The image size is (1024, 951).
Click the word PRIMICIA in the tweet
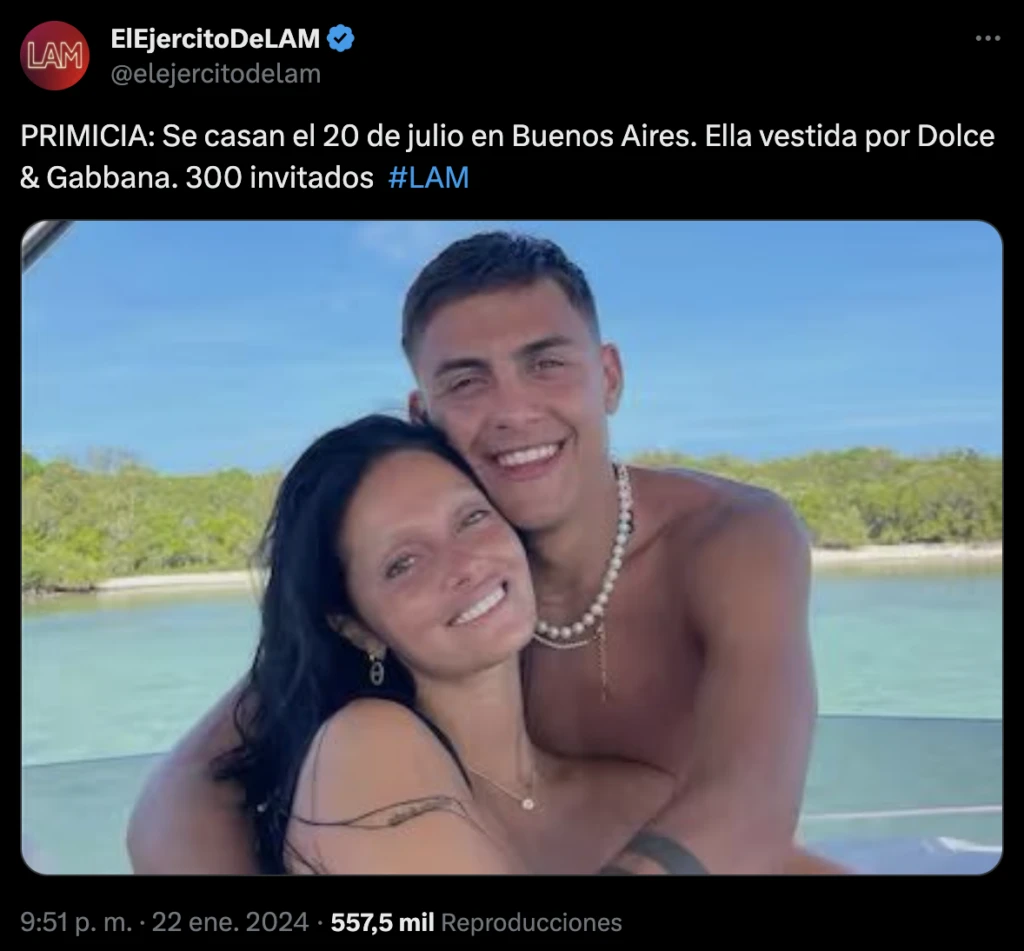(x=88, y=136)
